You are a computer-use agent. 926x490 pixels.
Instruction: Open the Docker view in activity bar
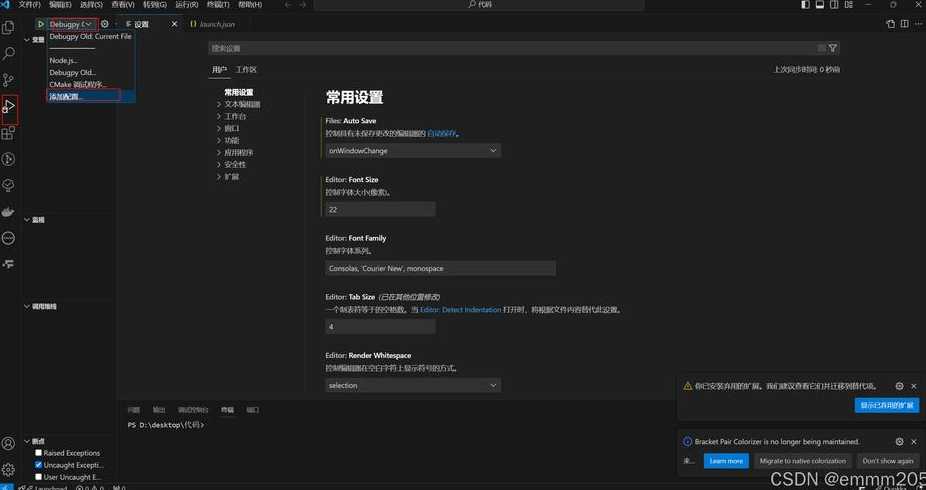[8, 212]
